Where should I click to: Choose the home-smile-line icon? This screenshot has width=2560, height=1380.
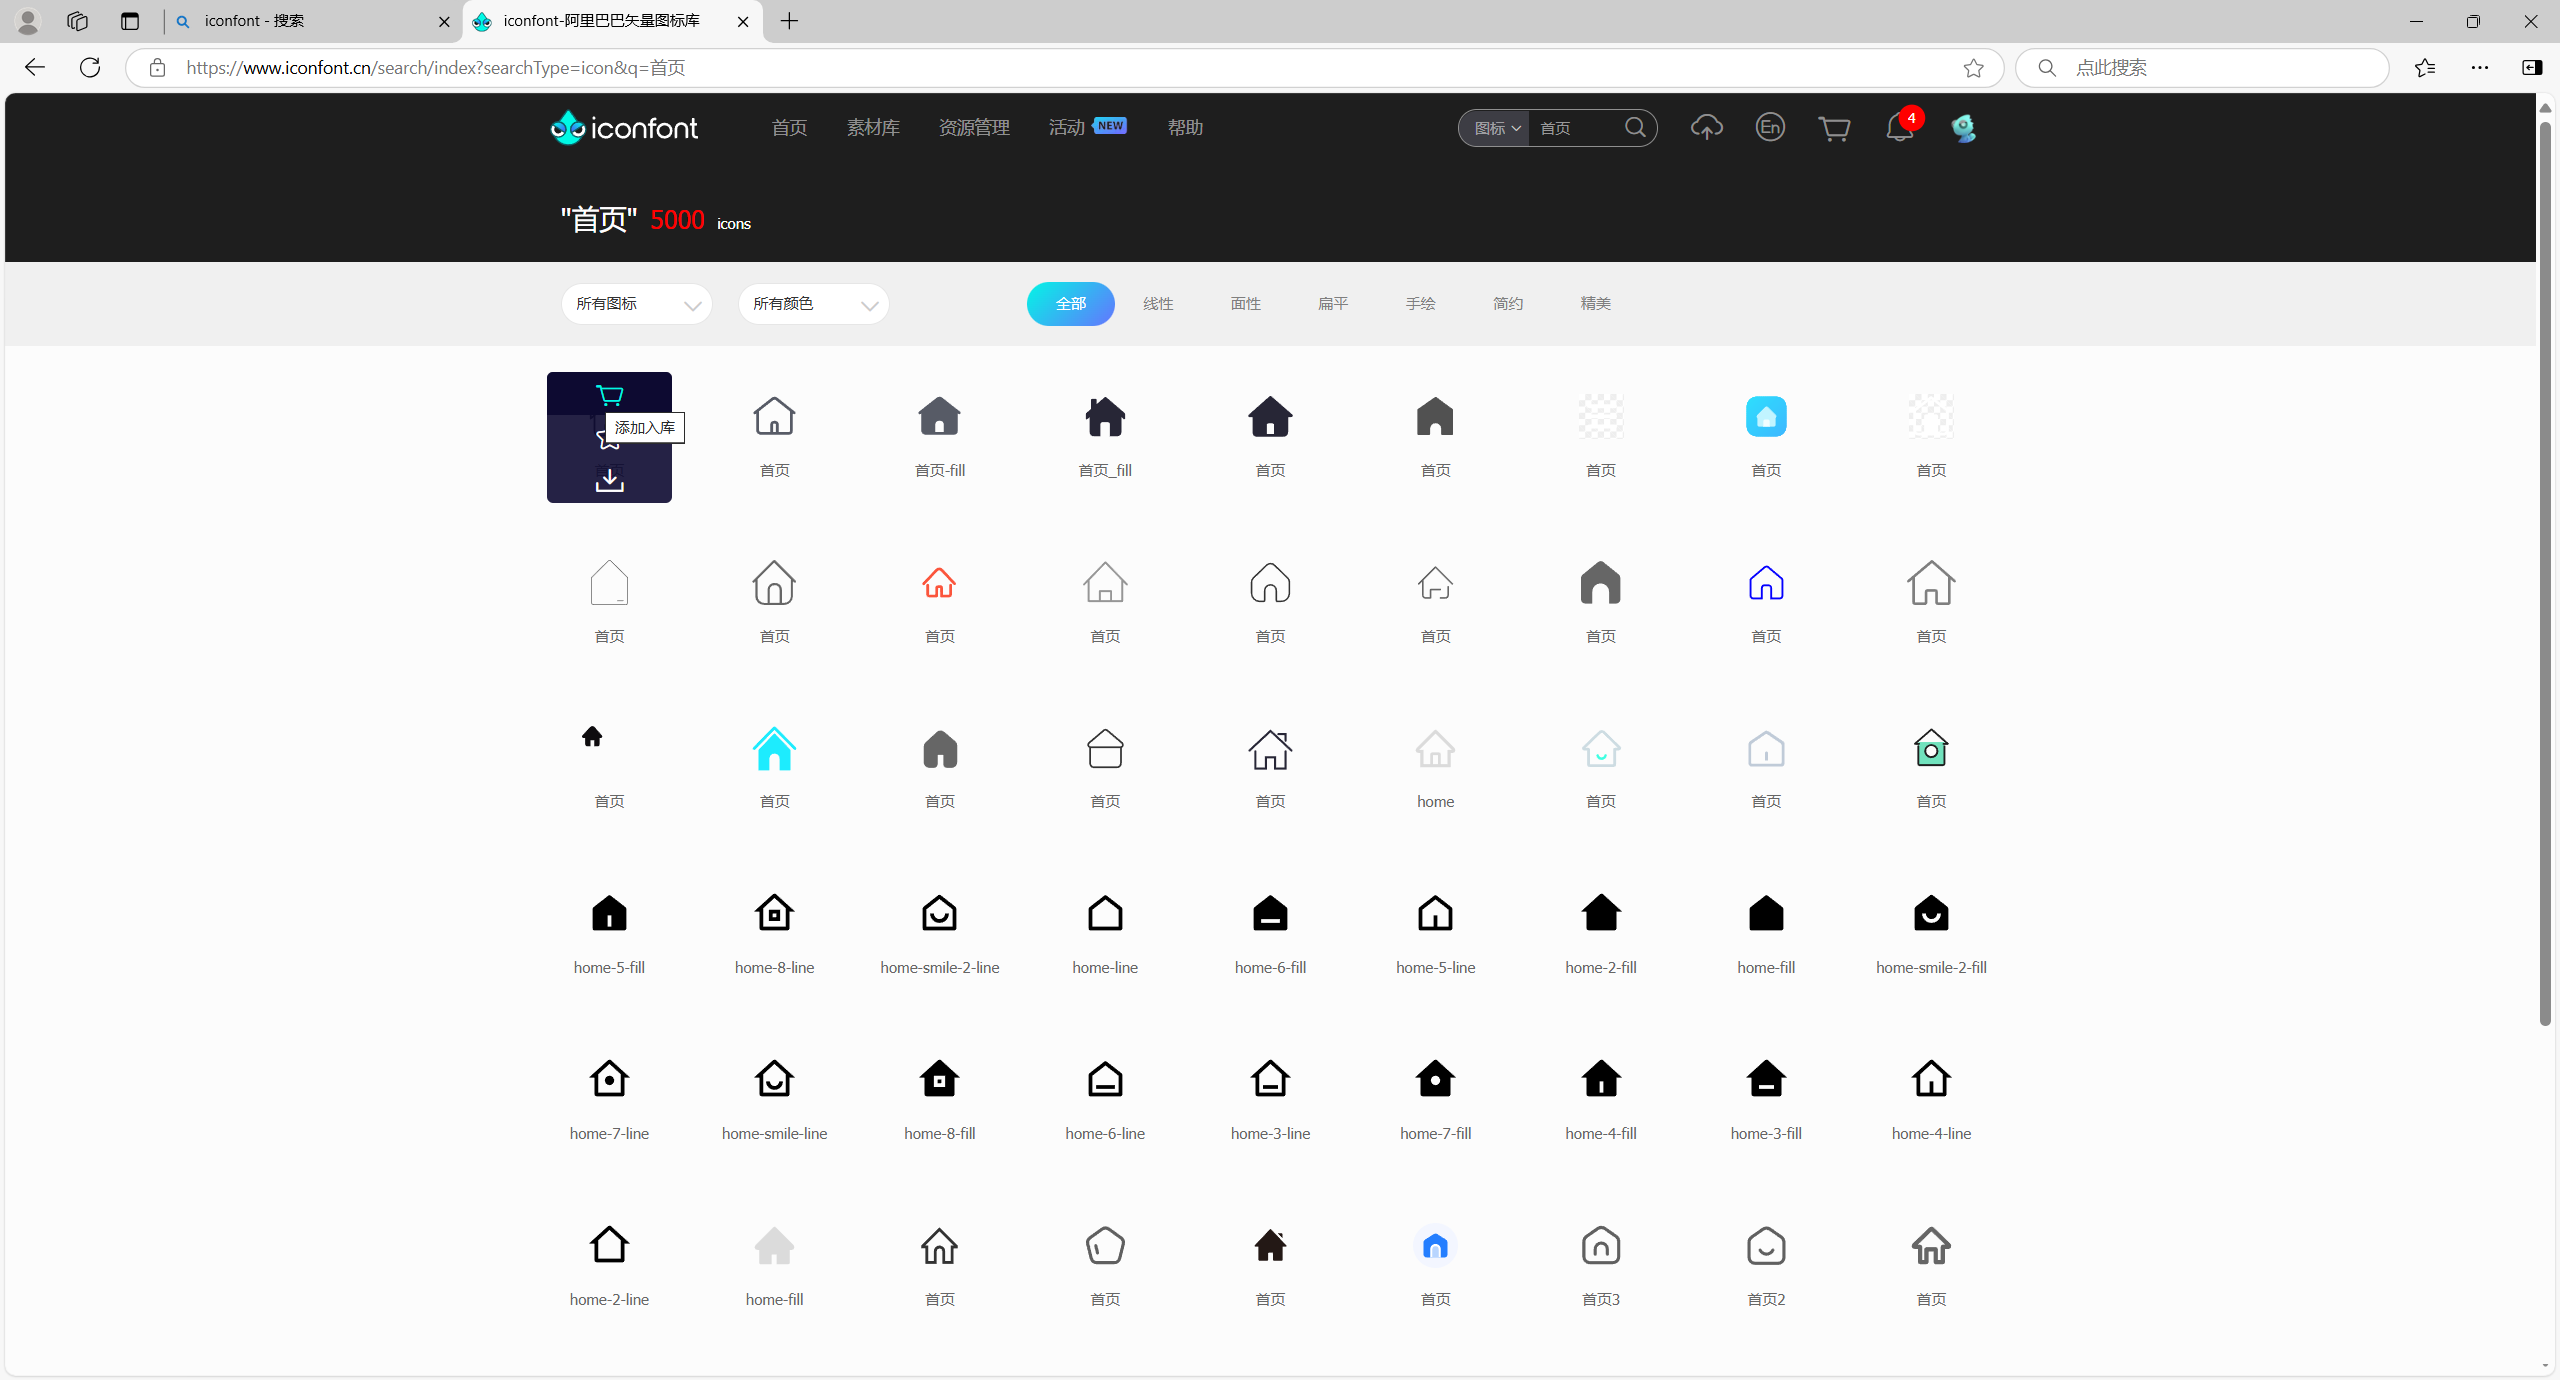[774, 1079]
